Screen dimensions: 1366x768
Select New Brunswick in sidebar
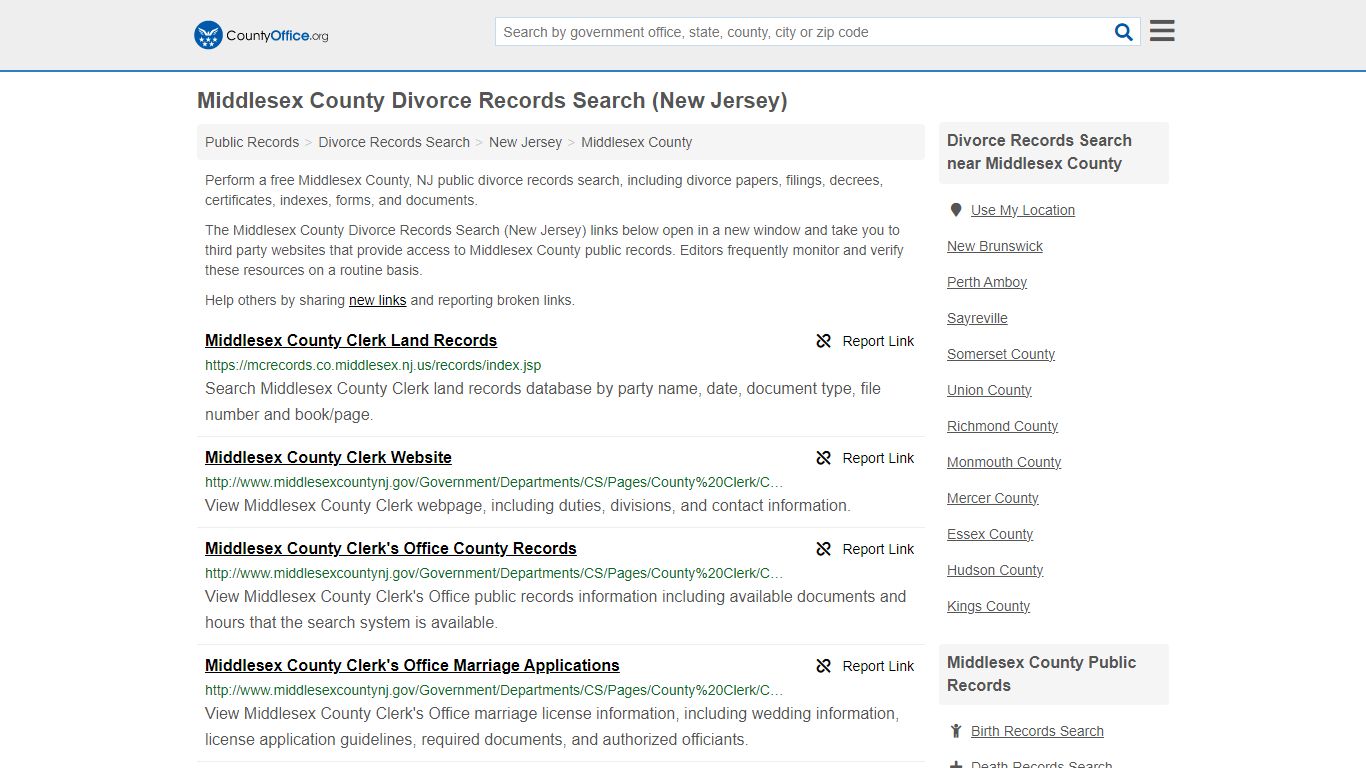(995, 246)
